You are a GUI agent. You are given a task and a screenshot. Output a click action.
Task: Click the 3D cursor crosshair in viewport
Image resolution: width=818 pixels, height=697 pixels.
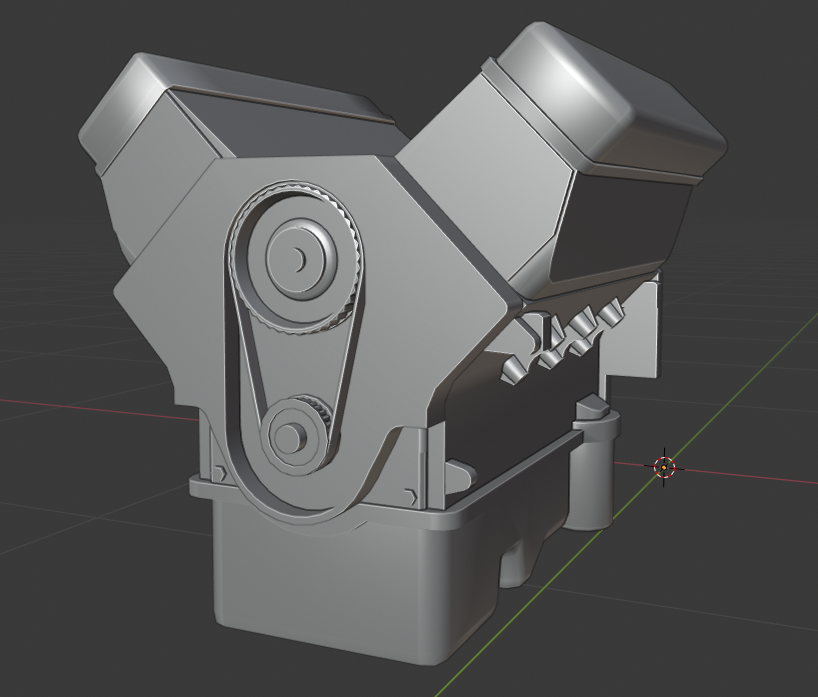(x=664, y=467)
